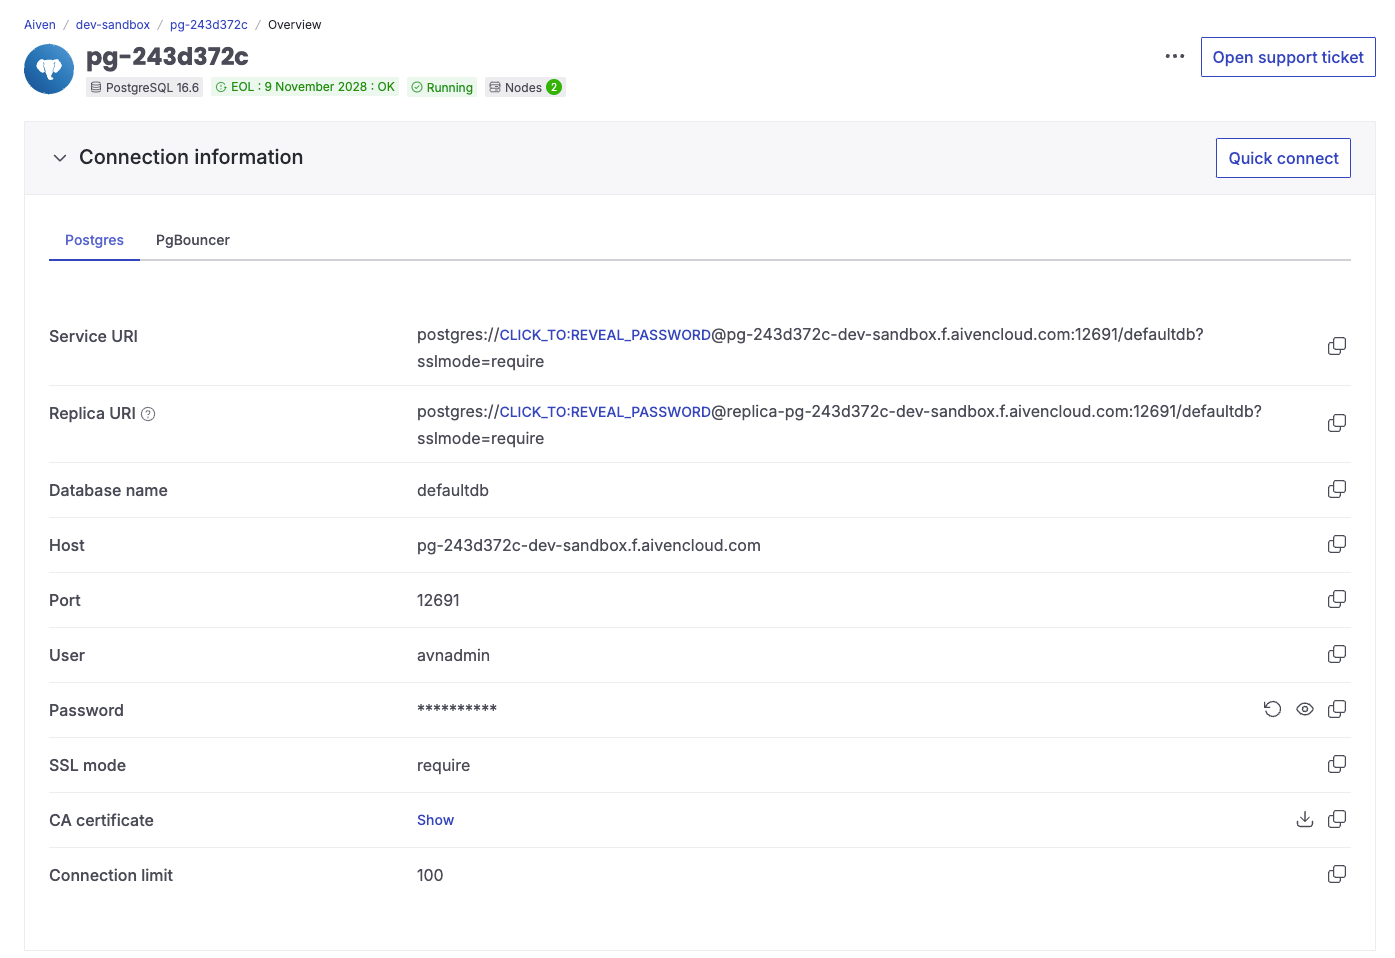The height and width of the screenshot is (958, 1395).
Task: Download the CA certificate
Action: coord(1305,818)
